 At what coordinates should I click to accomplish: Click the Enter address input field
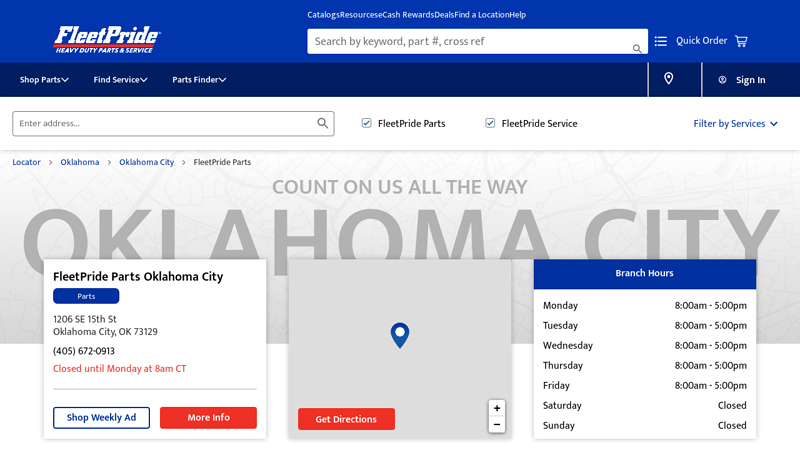165,123
